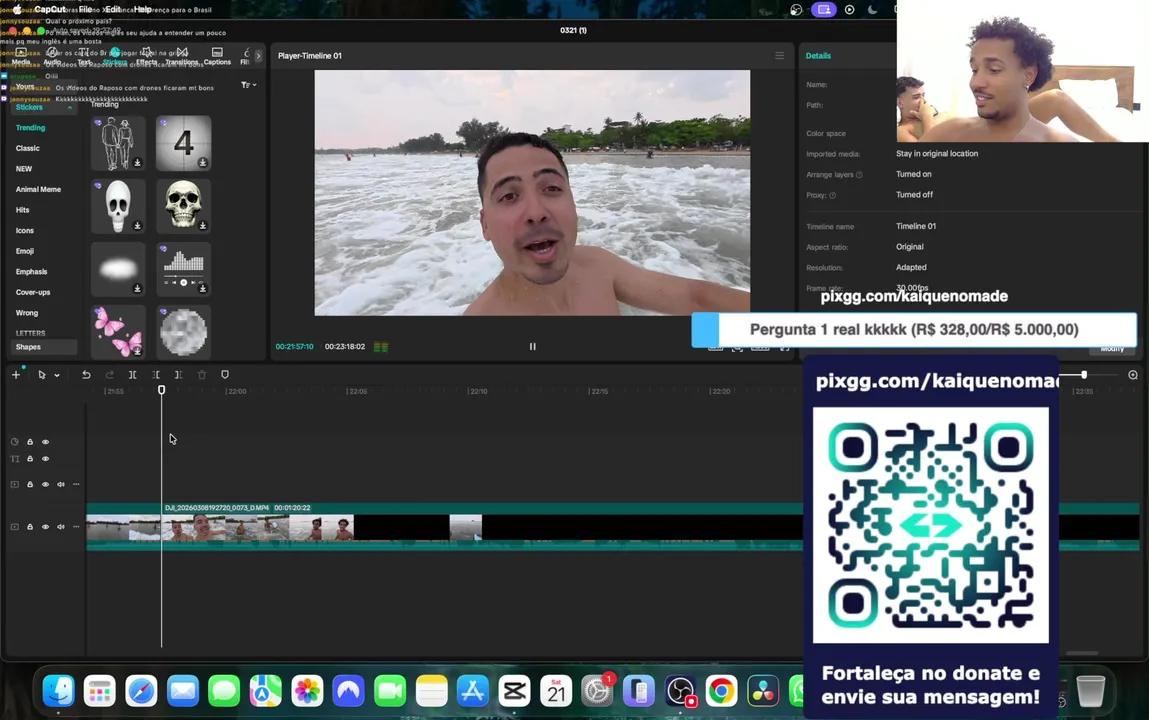Select the white blur cloud sticker
The image size is (1149, 720).
click(x=118, y=269)
